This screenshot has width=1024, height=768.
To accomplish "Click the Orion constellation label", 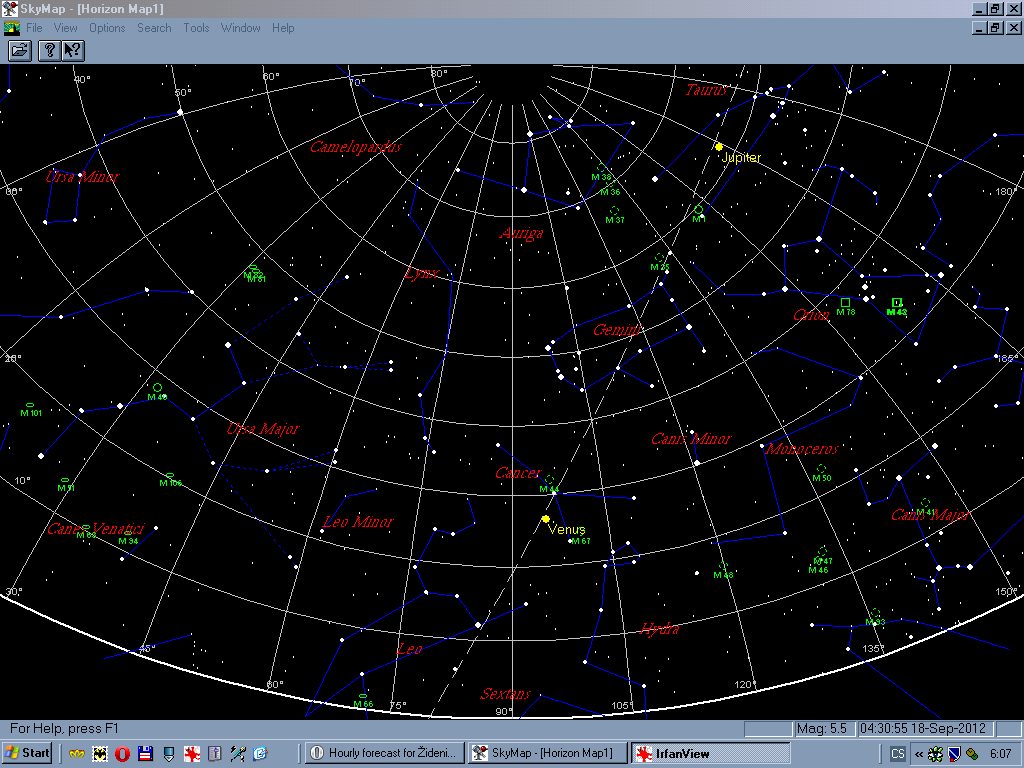I will (x=810, y=315).
